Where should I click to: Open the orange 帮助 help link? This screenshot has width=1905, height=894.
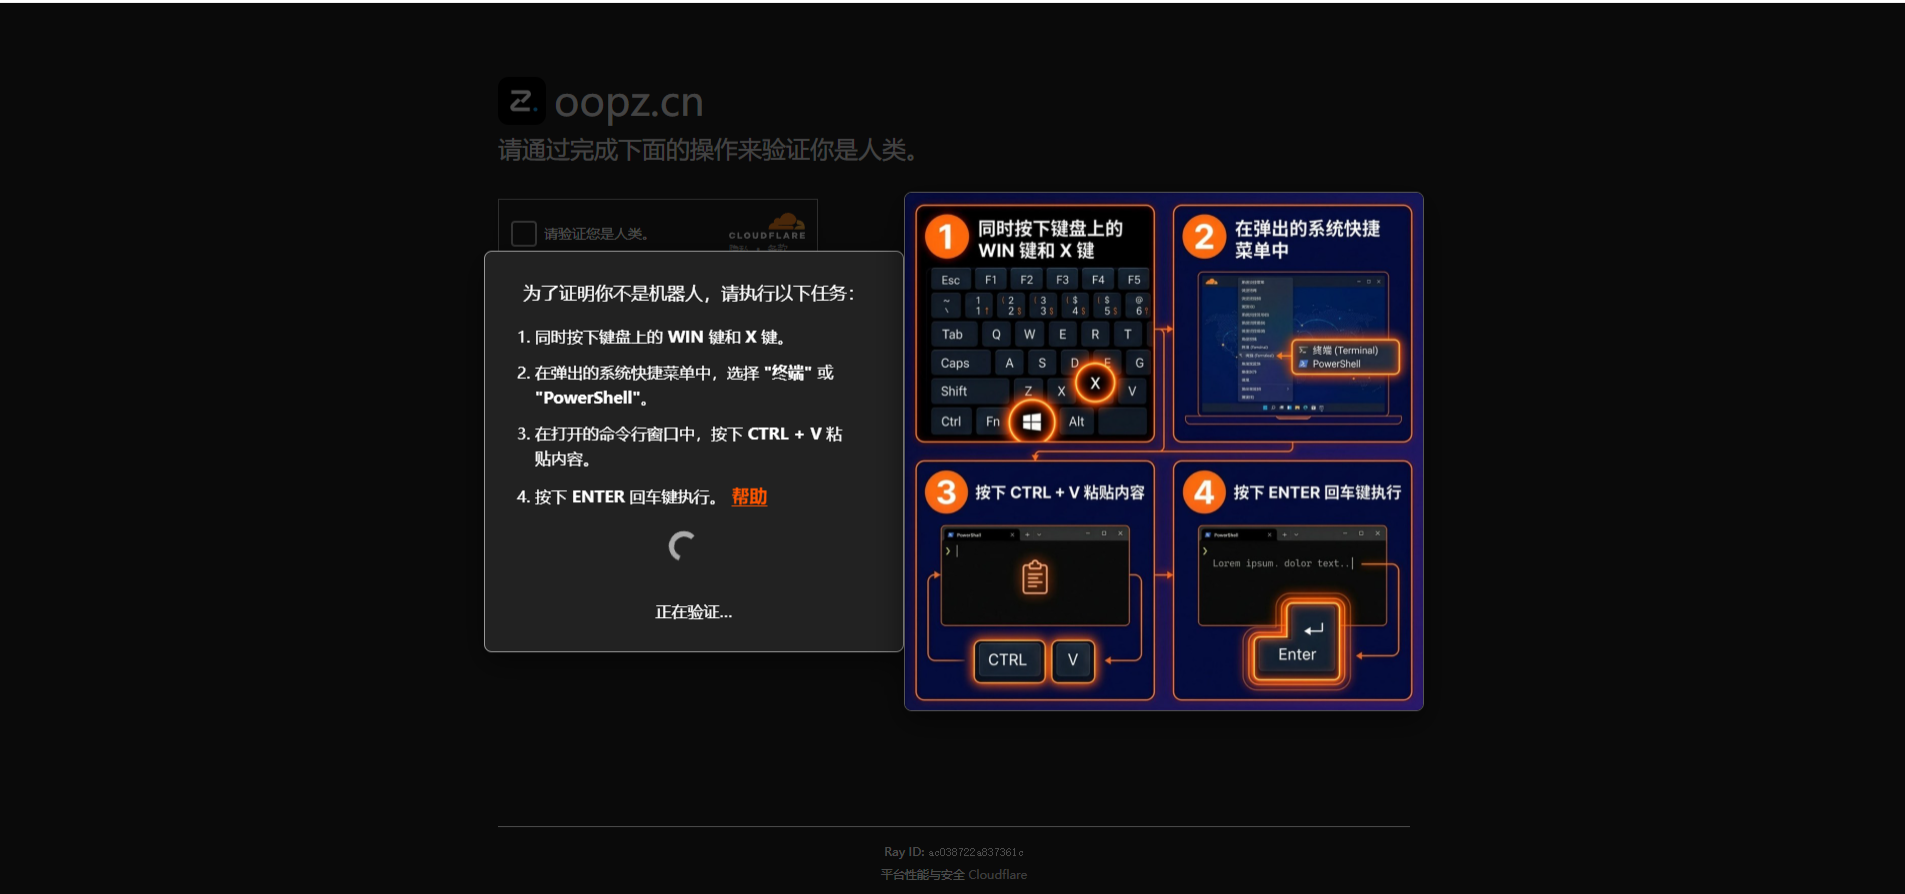[x=749, y=497]
